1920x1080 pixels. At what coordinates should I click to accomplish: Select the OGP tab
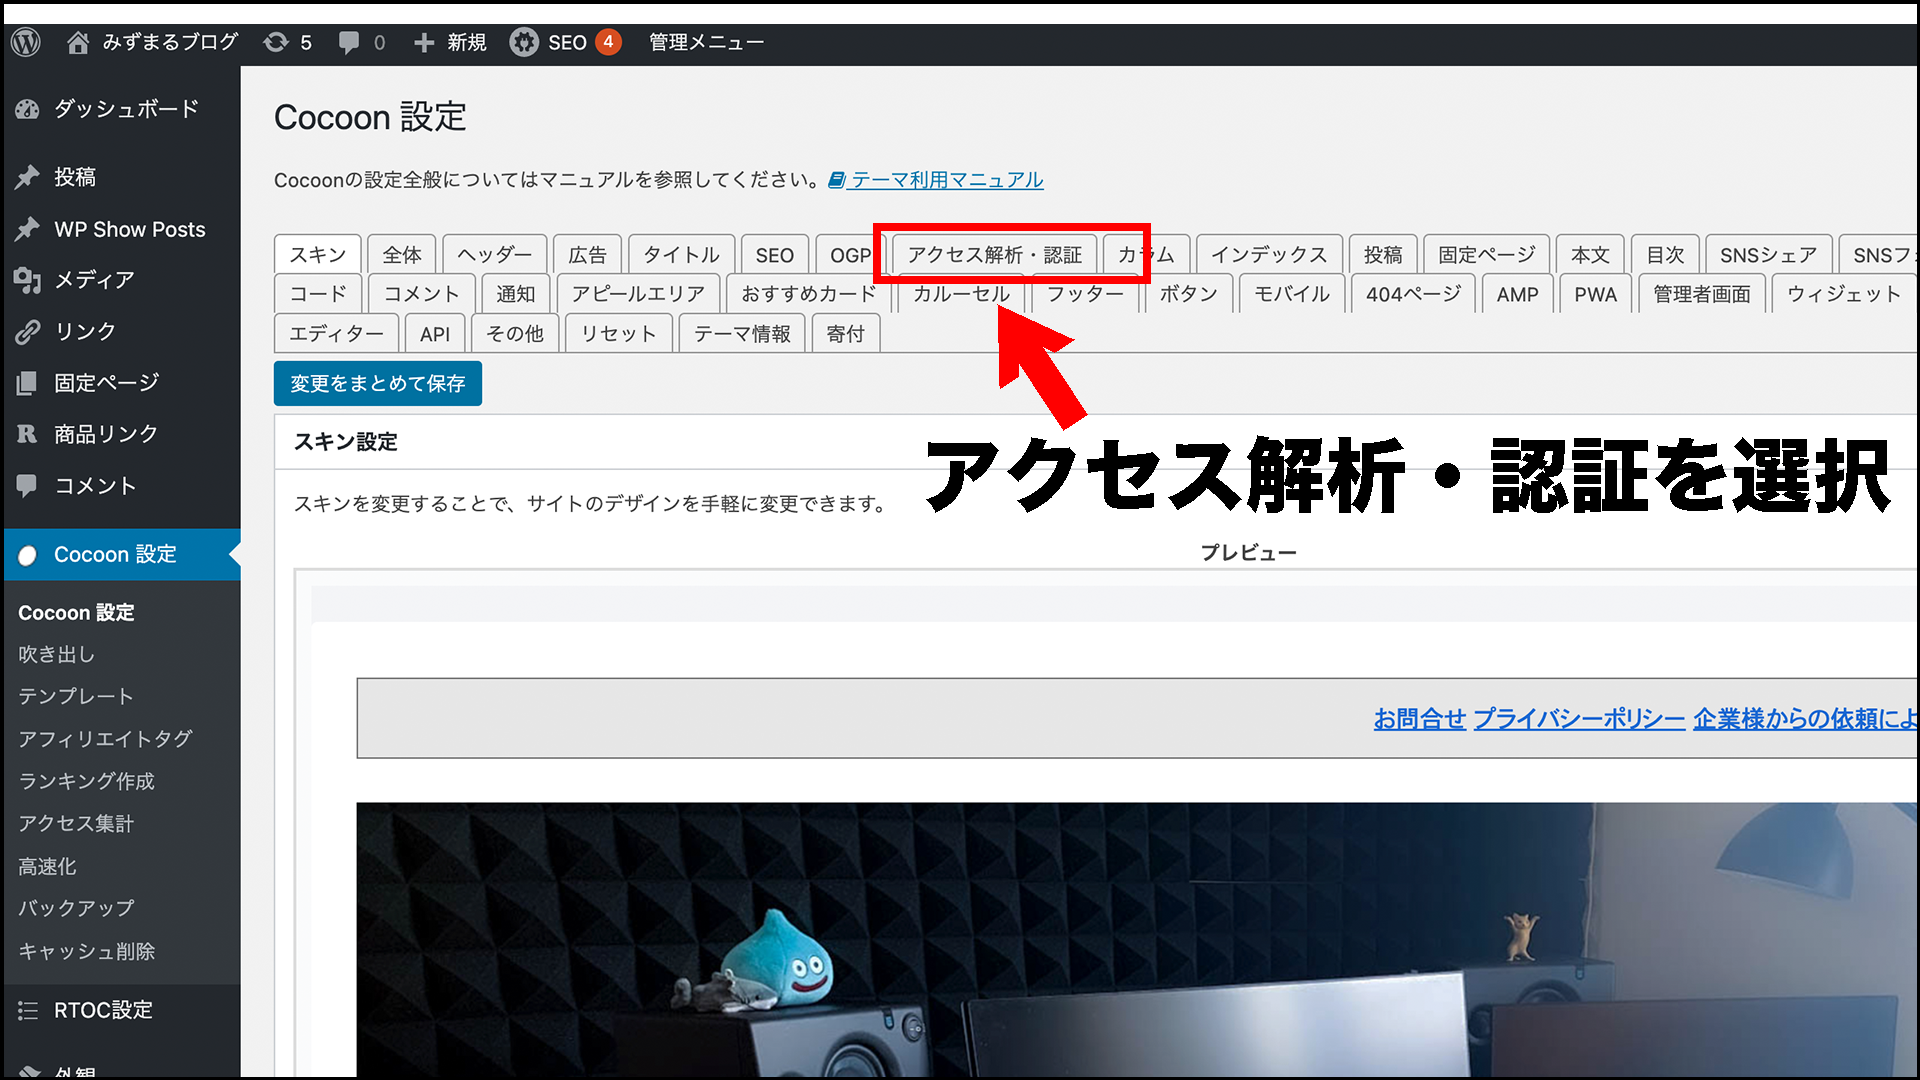pyautogui.click(x=850, y=255)
